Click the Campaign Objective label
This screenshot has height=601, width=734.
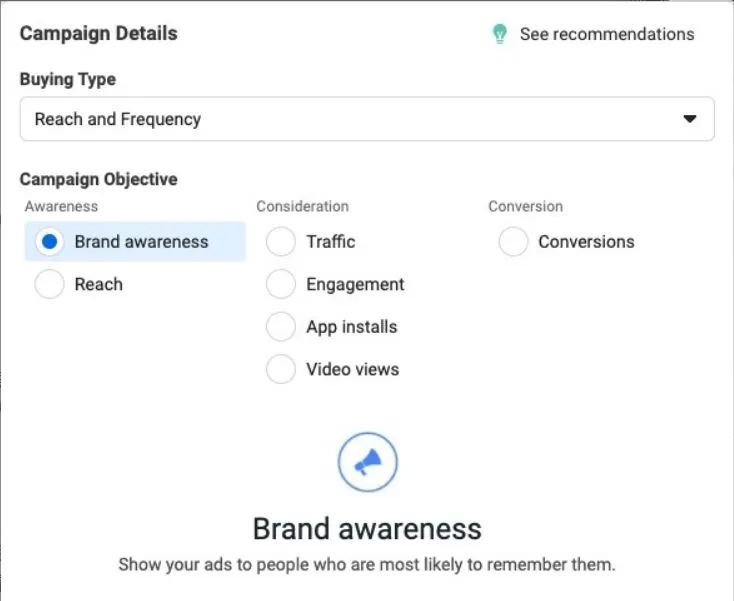coord(98,179)
